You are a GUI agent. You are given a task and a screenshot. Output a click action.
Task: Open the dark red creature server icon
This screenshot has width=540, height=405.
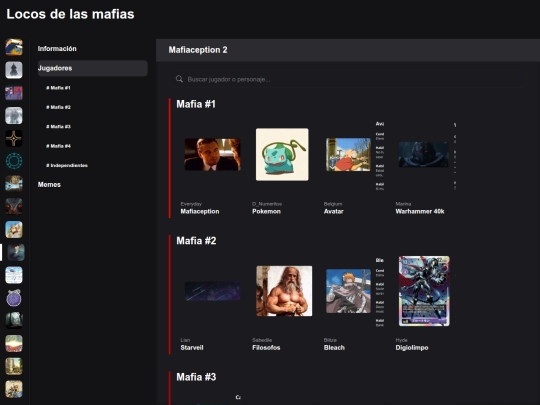tap(14, 207)
